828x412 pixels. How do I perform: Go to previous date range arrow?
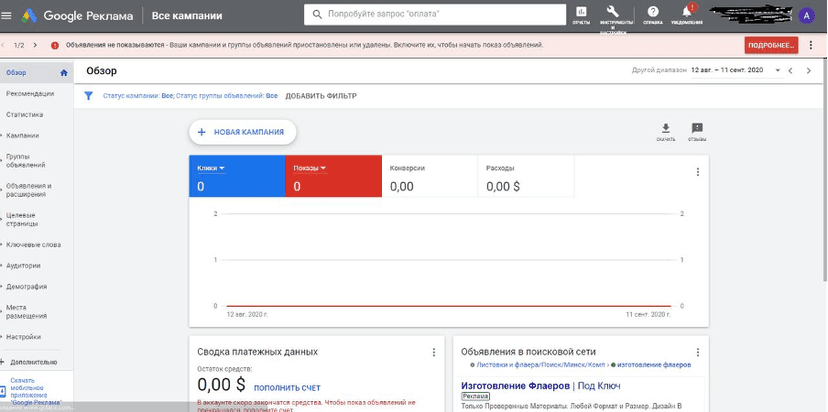[x=791, y=70]
